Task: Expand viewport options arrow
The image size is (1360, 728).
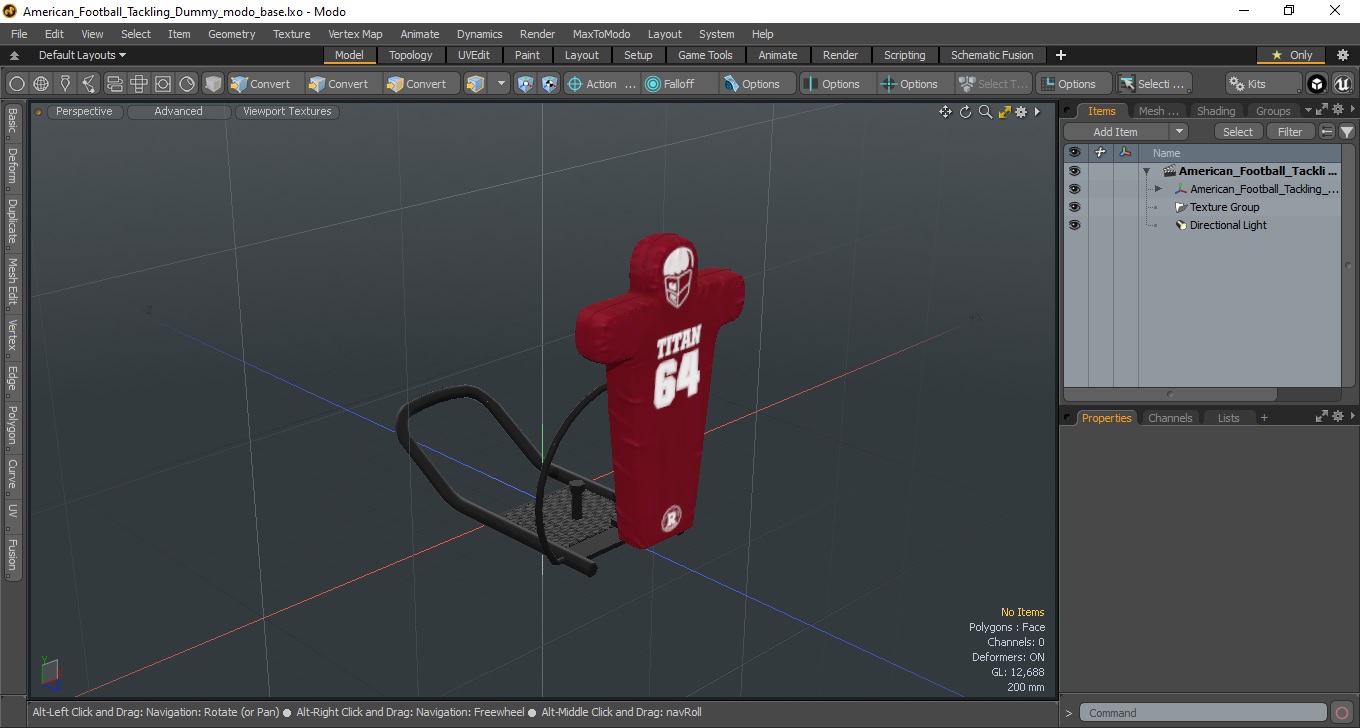Action: pos(1037,112)
